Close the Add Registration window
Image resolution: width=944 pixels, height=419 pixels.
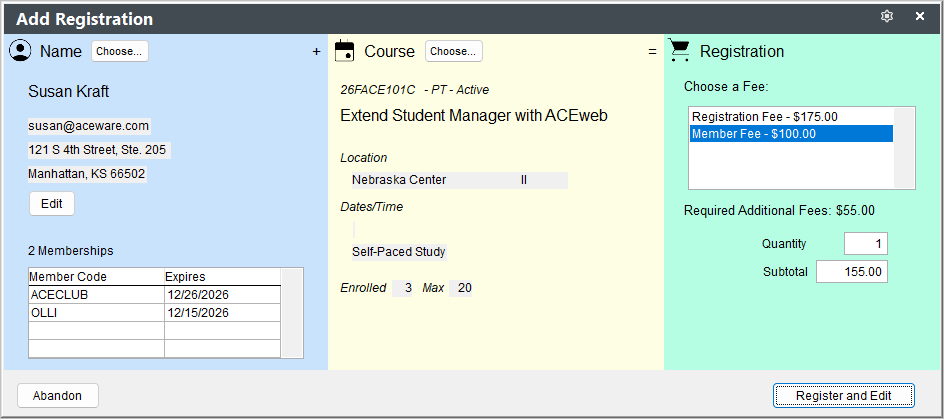click(x=920, y=17)
